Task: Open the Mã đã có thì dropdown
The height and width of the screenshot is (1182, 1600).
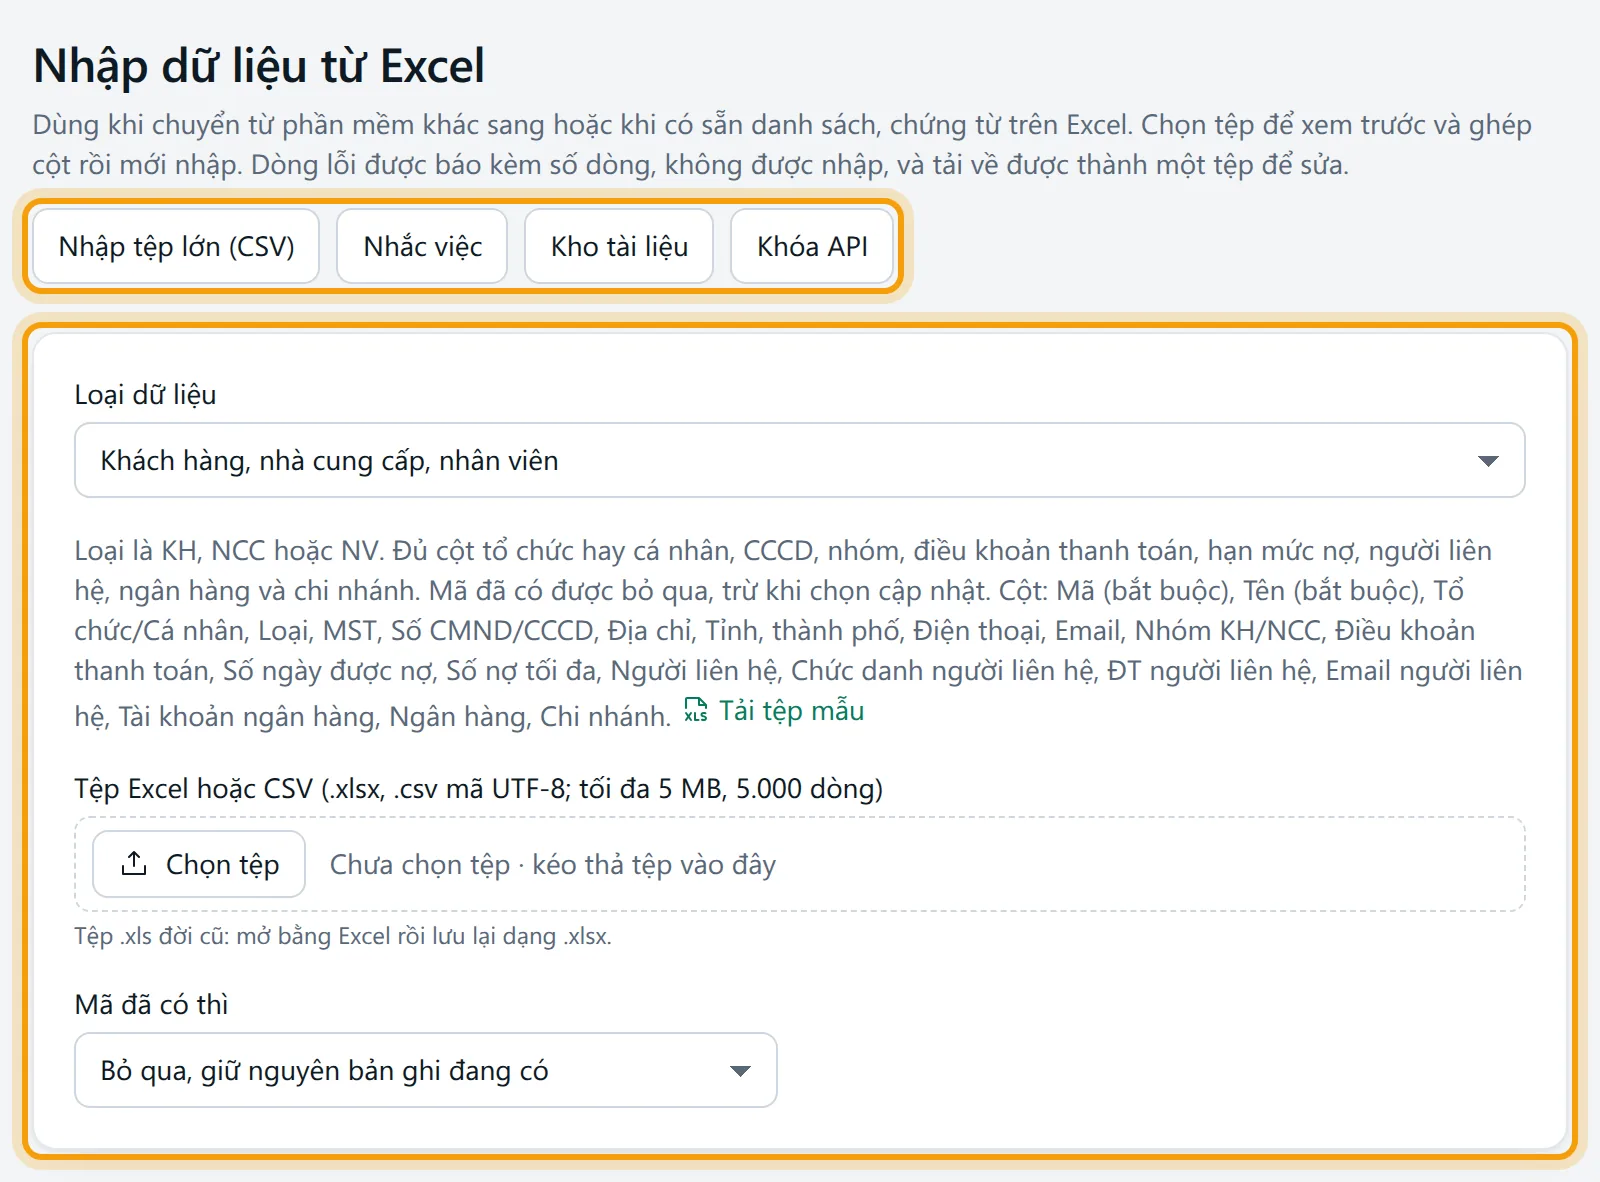Action: coord(426,1070)
